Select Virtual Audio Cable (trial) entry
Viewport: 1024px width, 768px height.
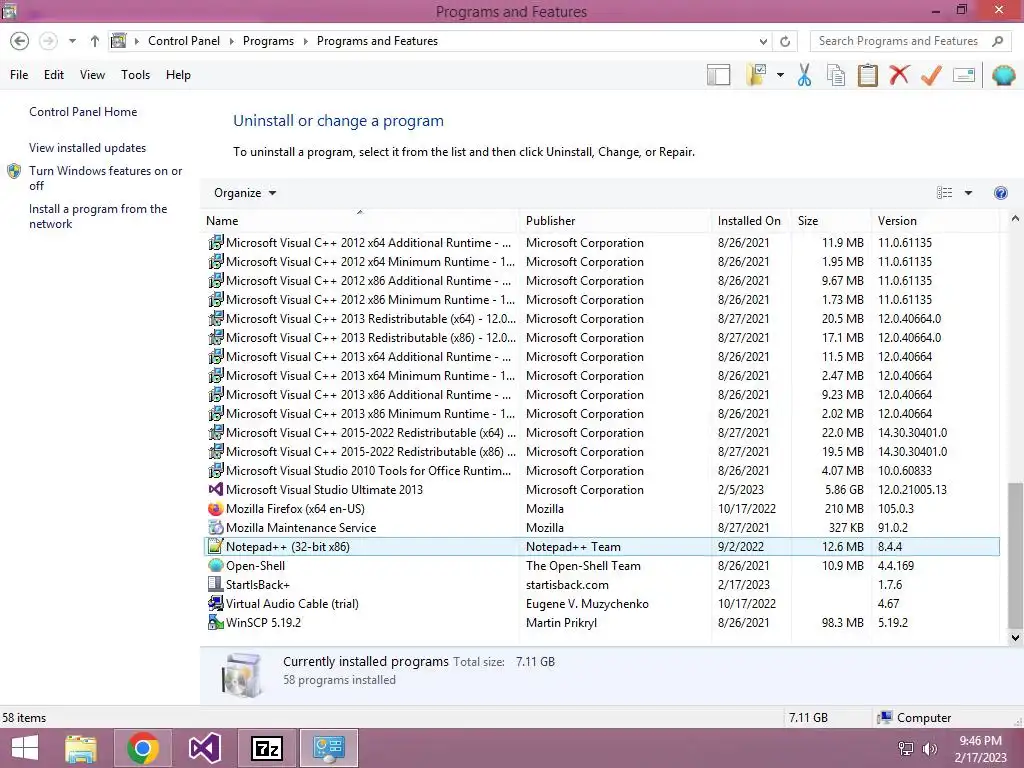(x=601, y=603)
